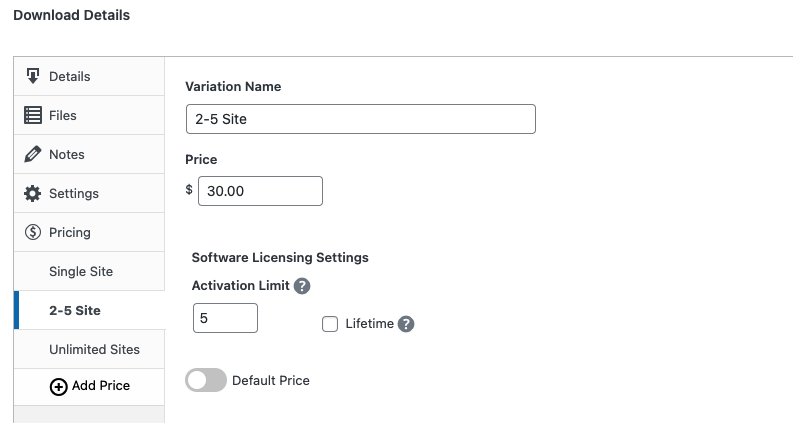The height and width of the screenshot is (423, 793).
Task: Select the Unlimited Sites variation
Action: (x=94, y=349)
